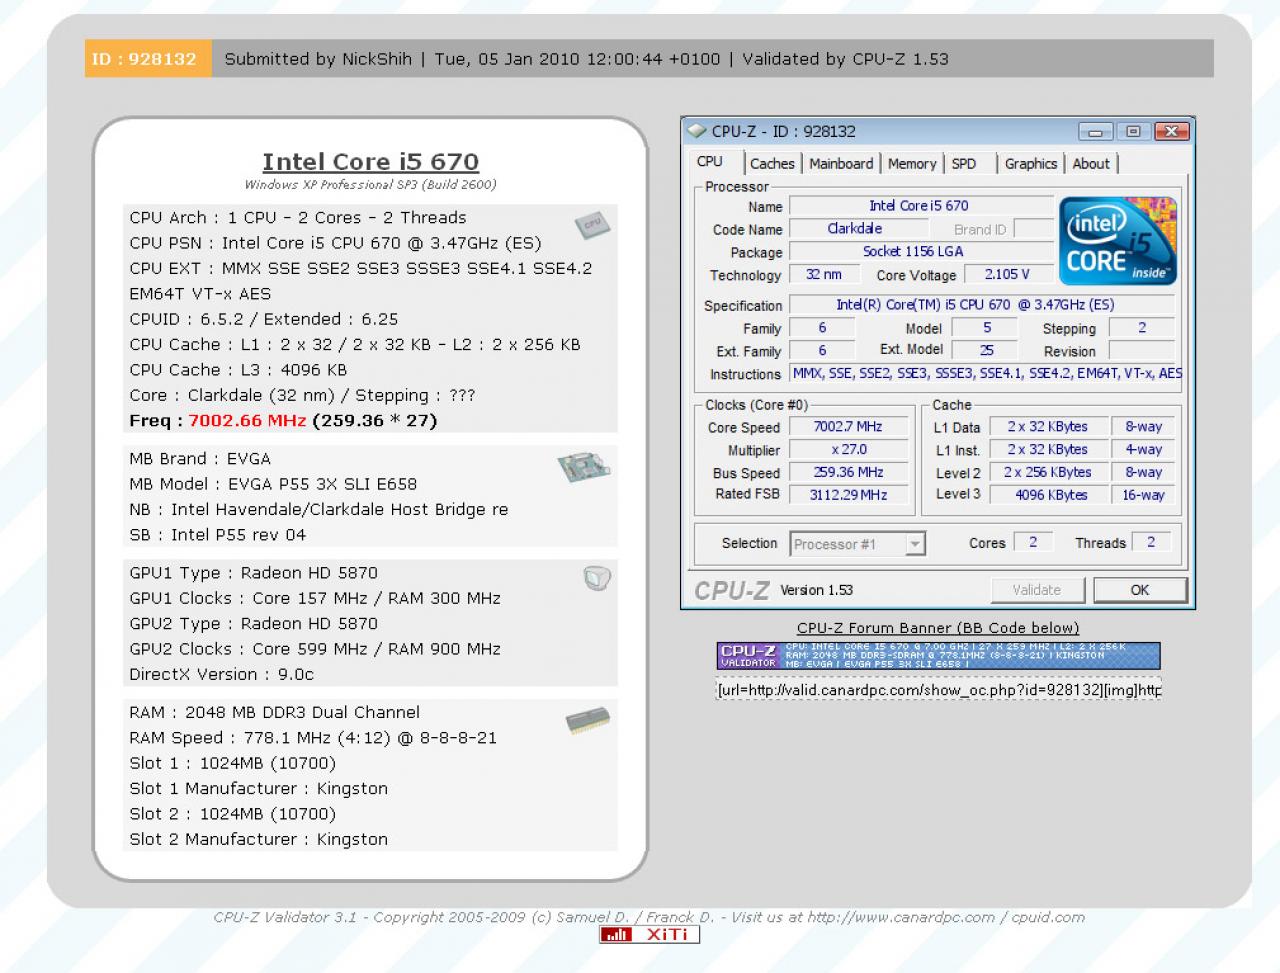Click the Level 2 cache 2 x 256 KBytes
1280x973 pixels.
click(x=1047, y=473)
